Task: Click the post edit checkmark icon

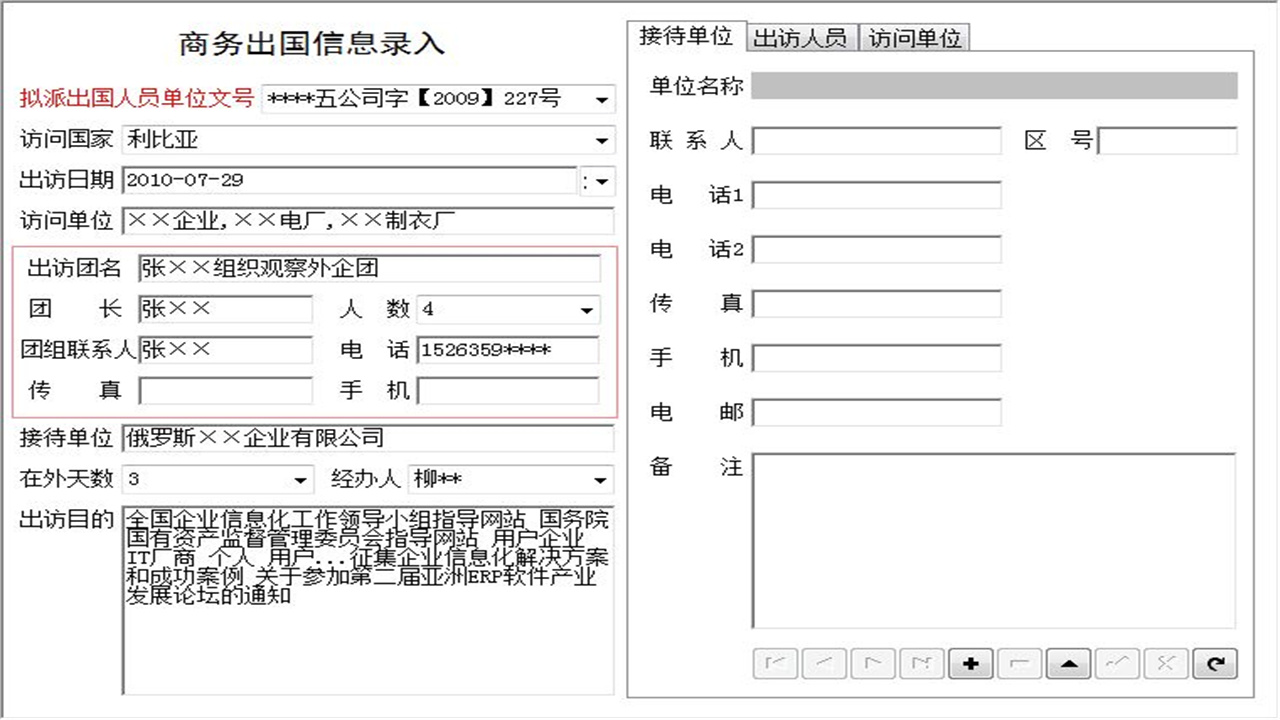Action: (1118, 663)
